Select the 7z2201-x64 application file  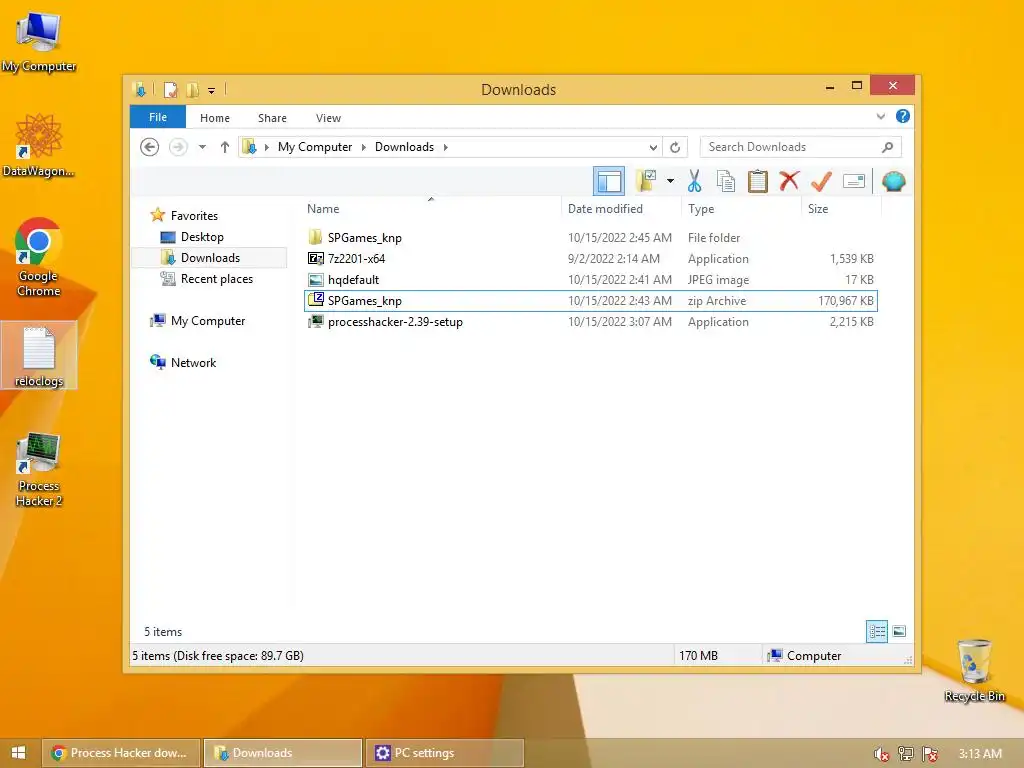tap(591, 259)
